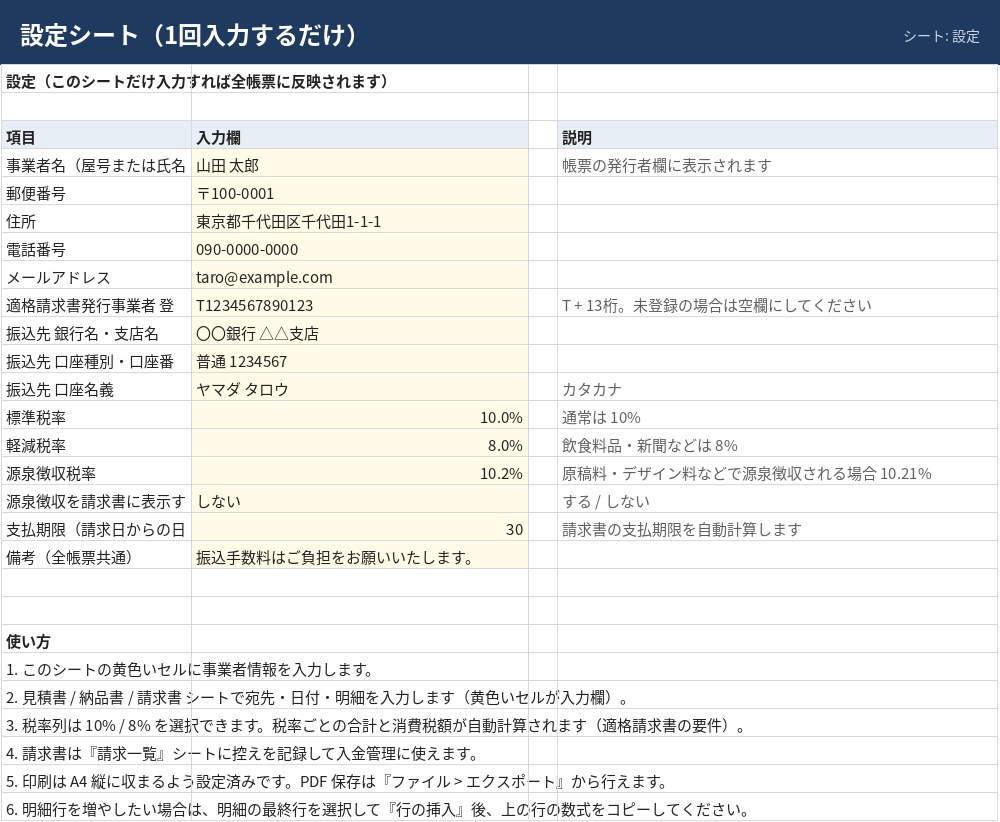
Task: Select the address cell 東京都千代田区千代田1-1-1
Action: 360,219
